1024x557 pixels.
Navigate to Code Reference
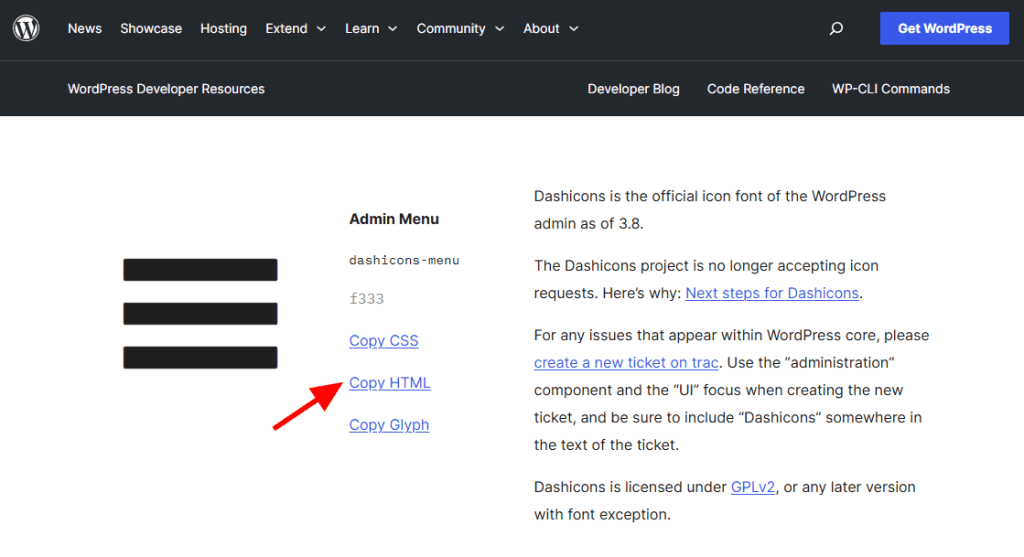point(755,89)
